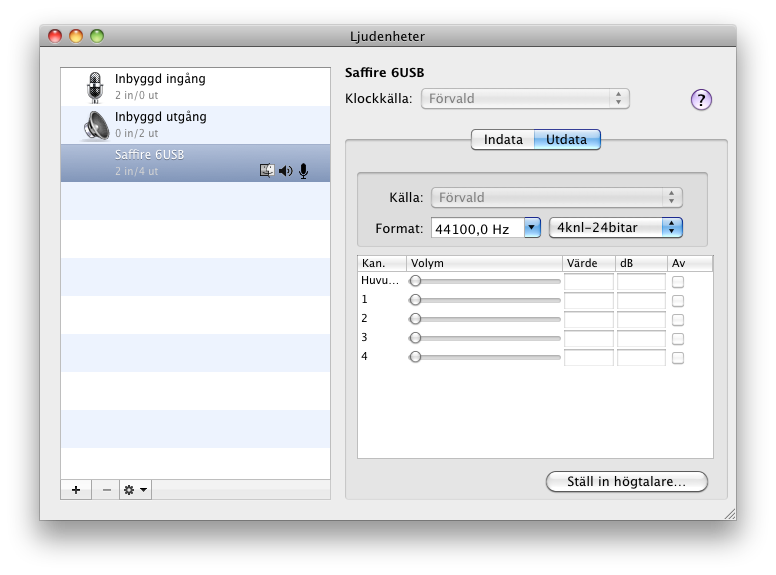Open the gear action menu below device list
This screenshot has width=776, height=575.
coord(135,490)
